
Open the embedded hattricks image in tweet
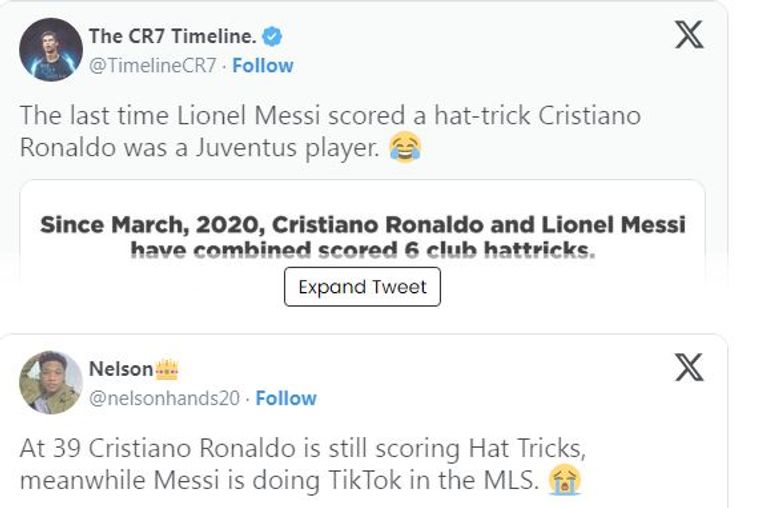tap(362, 234)
